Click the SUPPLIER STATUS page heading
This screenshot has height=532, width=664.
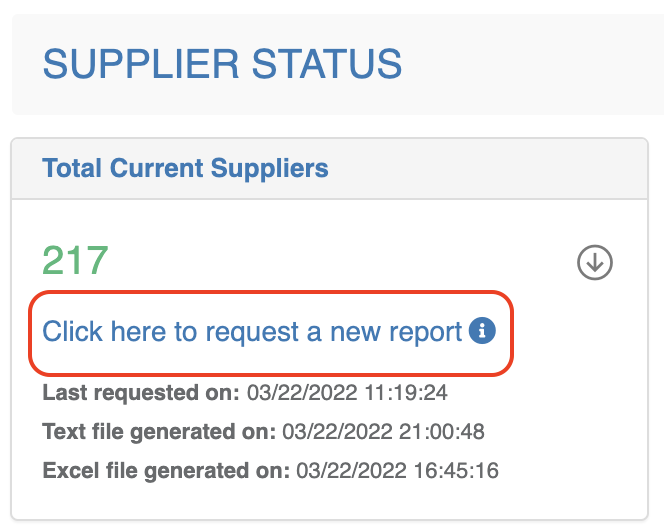(x=222, y=64)
